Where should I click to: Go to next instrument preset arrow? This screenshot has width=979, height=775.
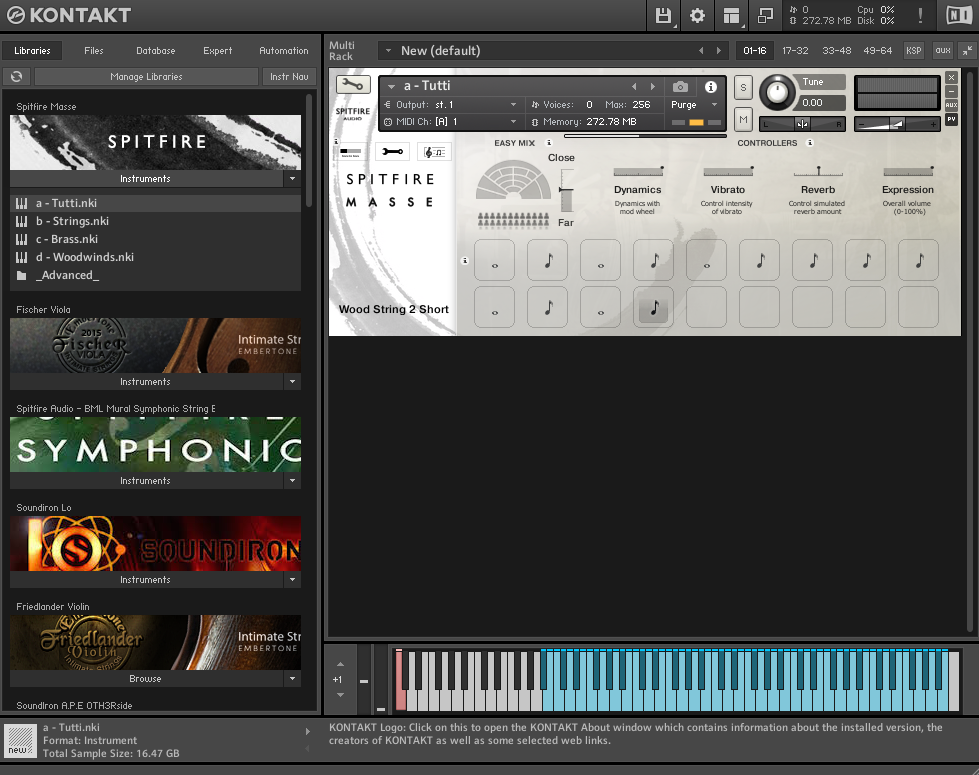point(653,87)
